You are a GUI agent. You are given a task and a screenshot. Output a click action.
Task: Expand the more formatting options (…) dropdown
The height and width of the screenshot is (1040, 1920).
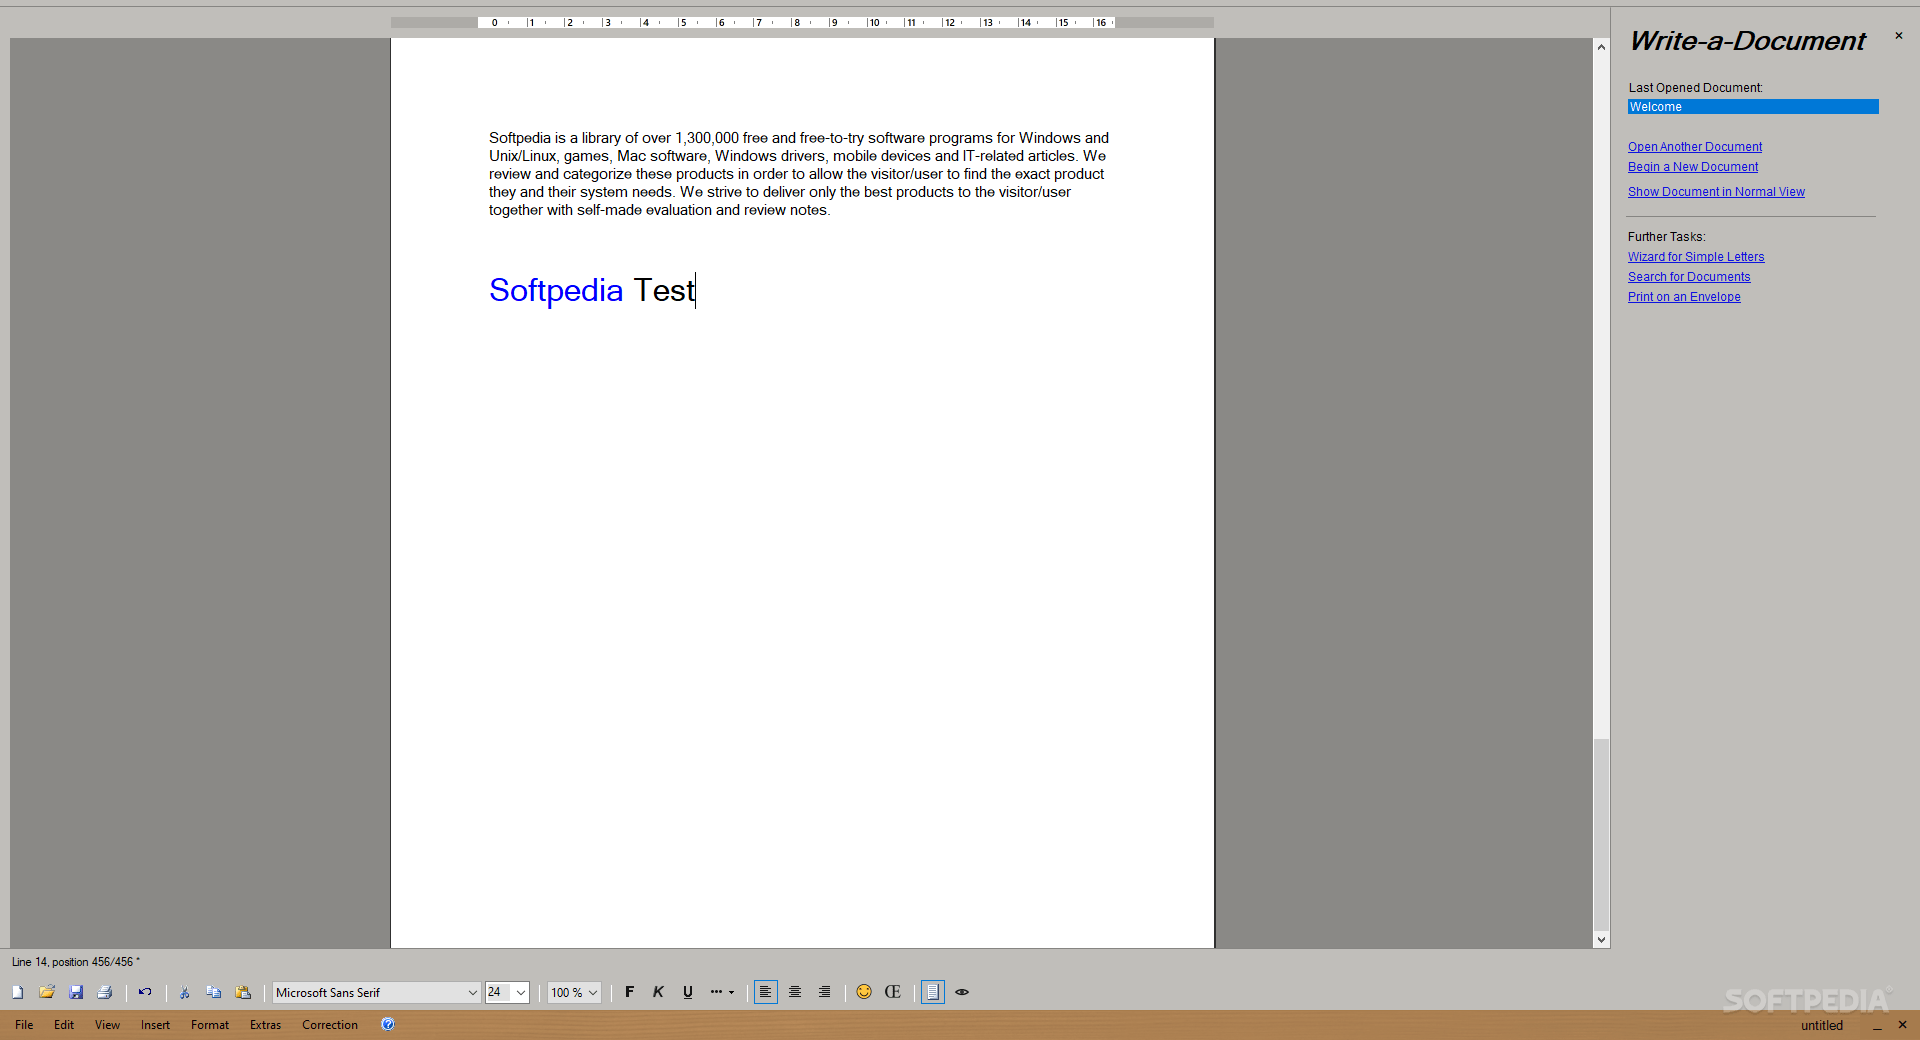(722, 992)
